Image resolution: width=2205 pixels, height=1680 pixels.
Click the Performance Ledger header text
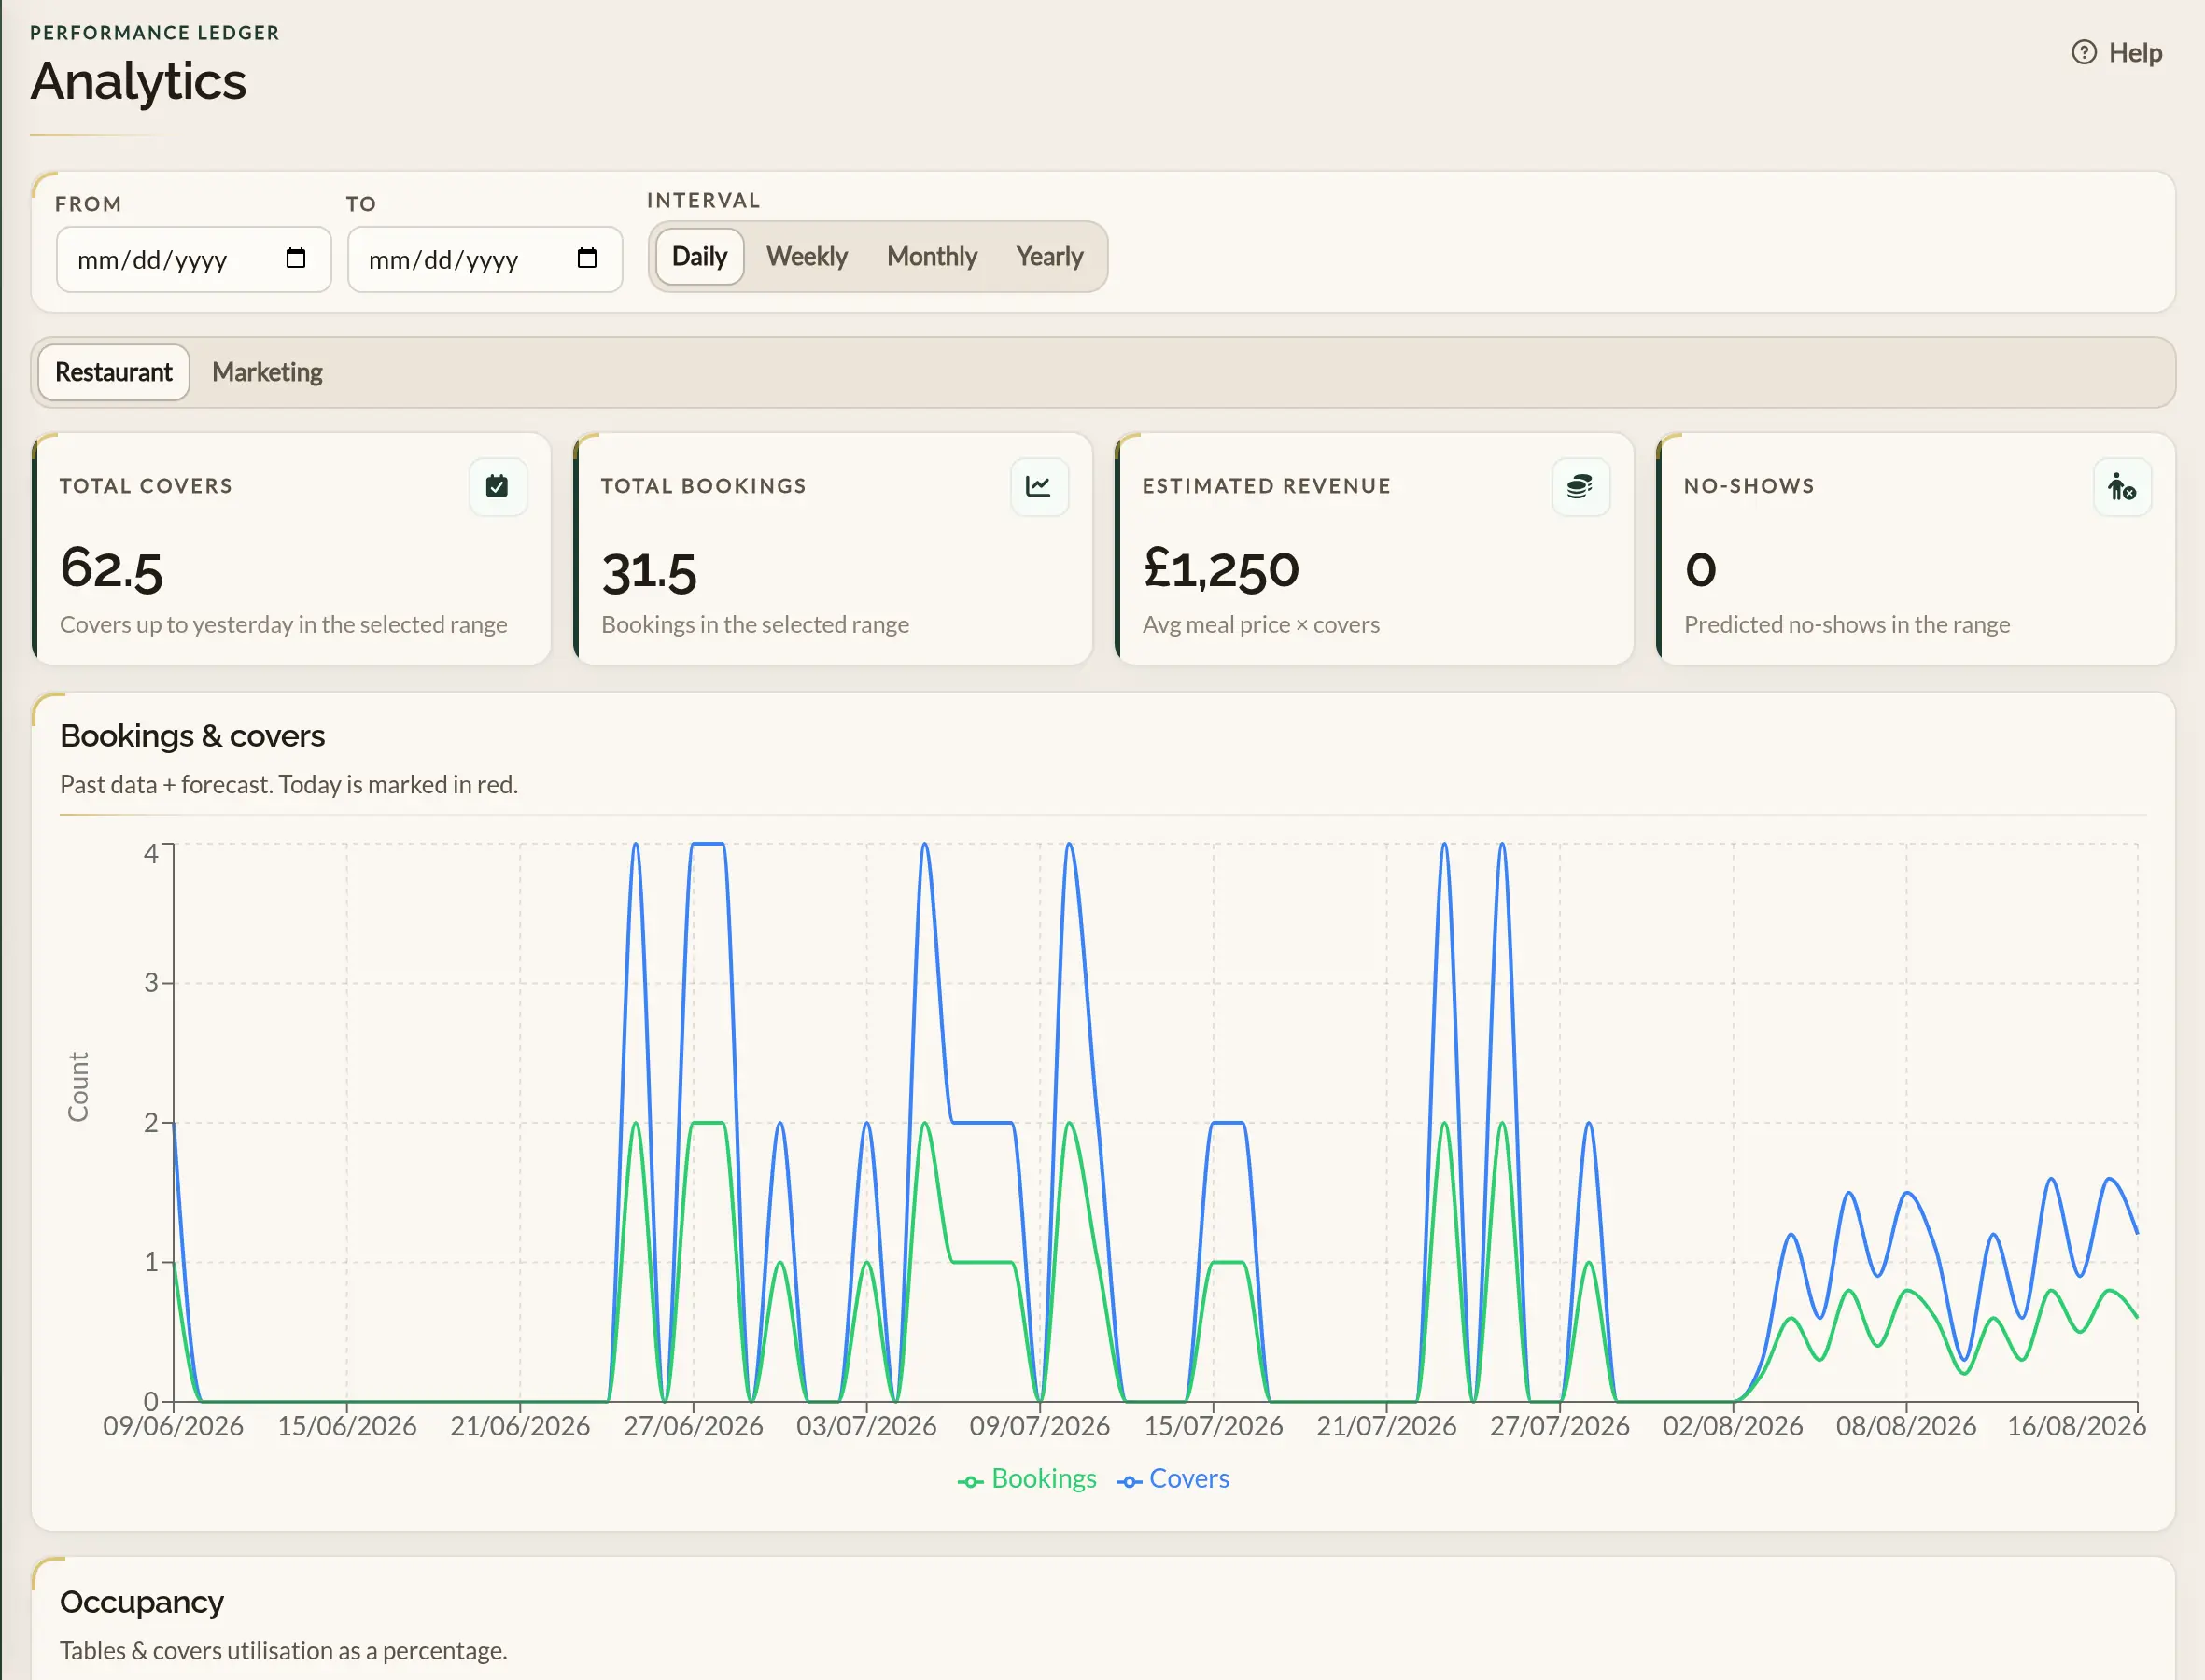pos(155,33)
